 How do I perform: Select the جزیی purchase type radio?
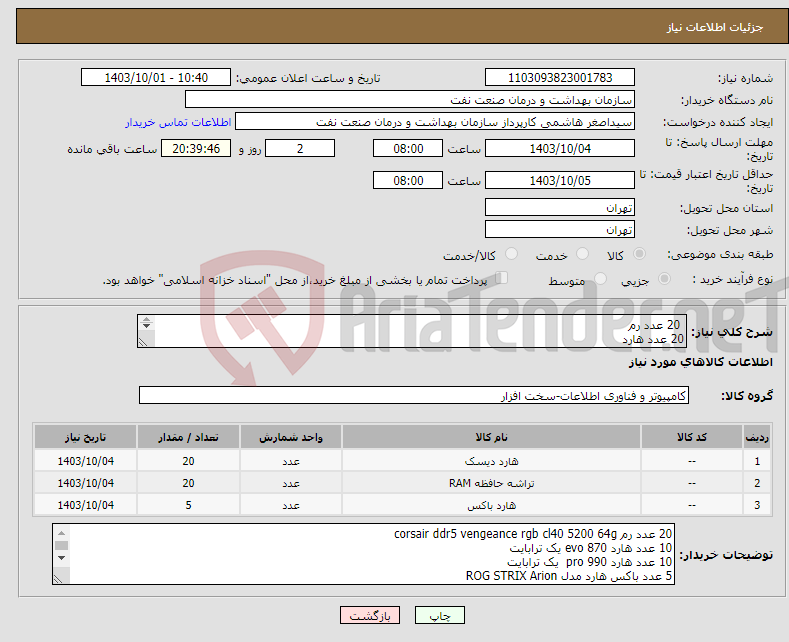(x=664, y=279)
